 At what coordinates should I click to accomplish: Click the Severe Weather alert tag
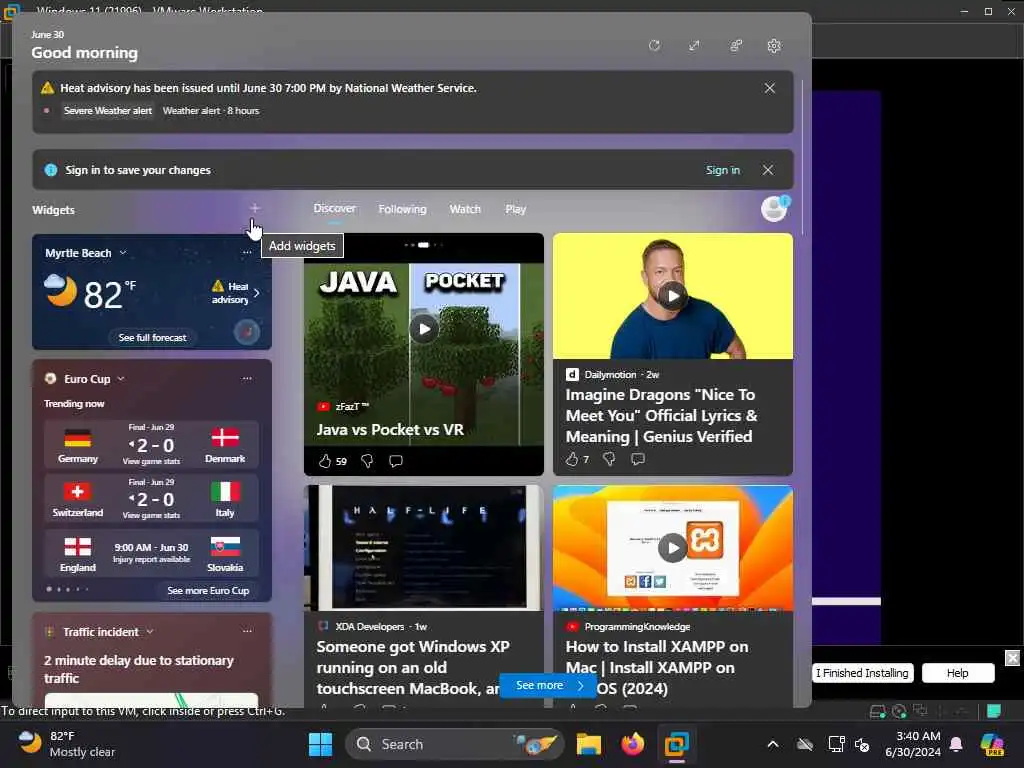pyautogui.click(x=108, y=111)
